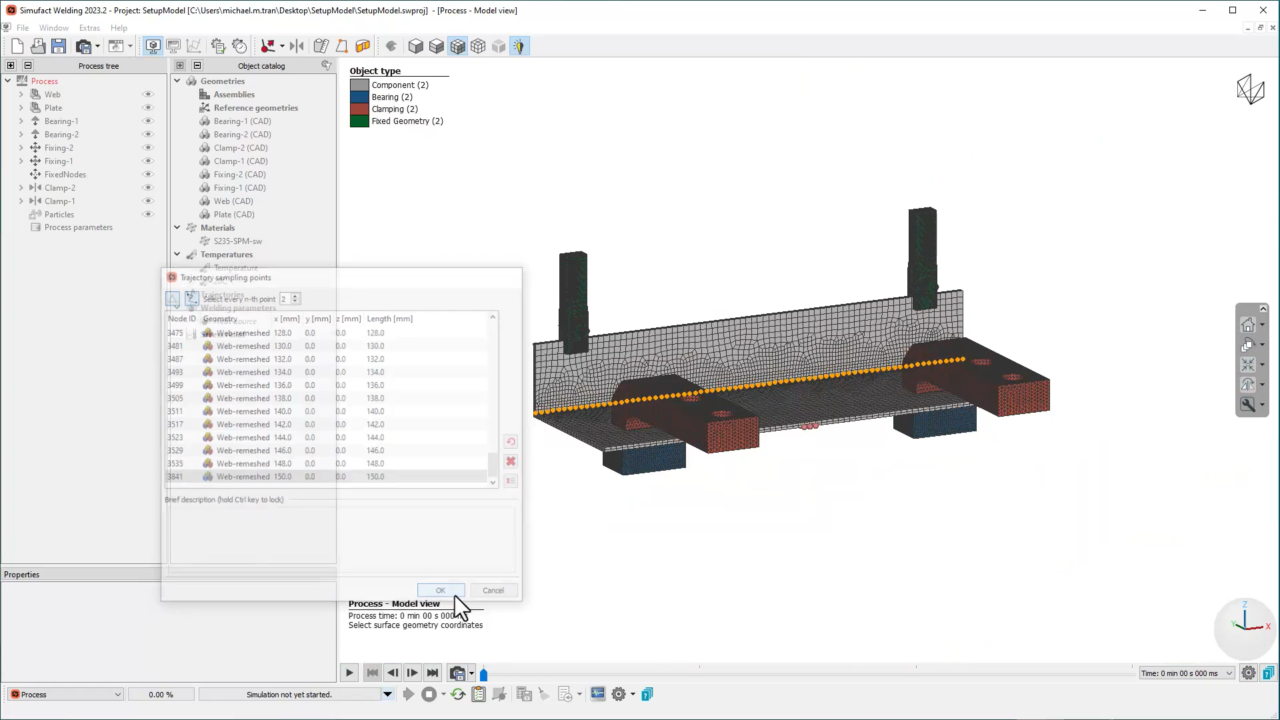1280x720 pixels.
Task: Collapse the Materials section in Object catalog
Action: [178, 228]
